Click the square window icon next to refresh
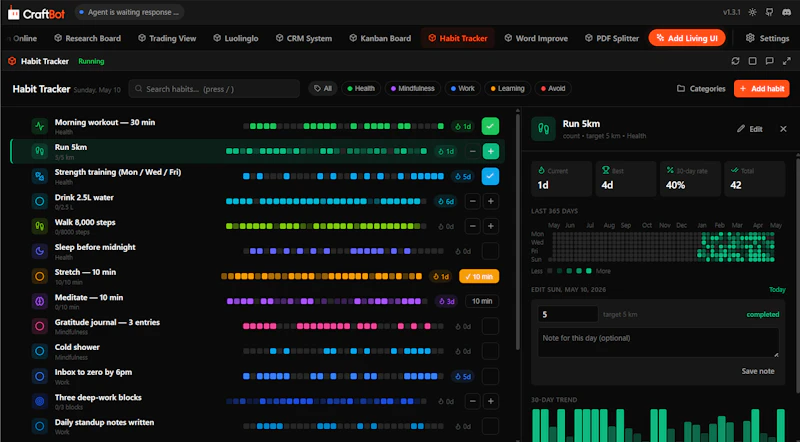This screenshot has height=442, width=800. [752, 61]
